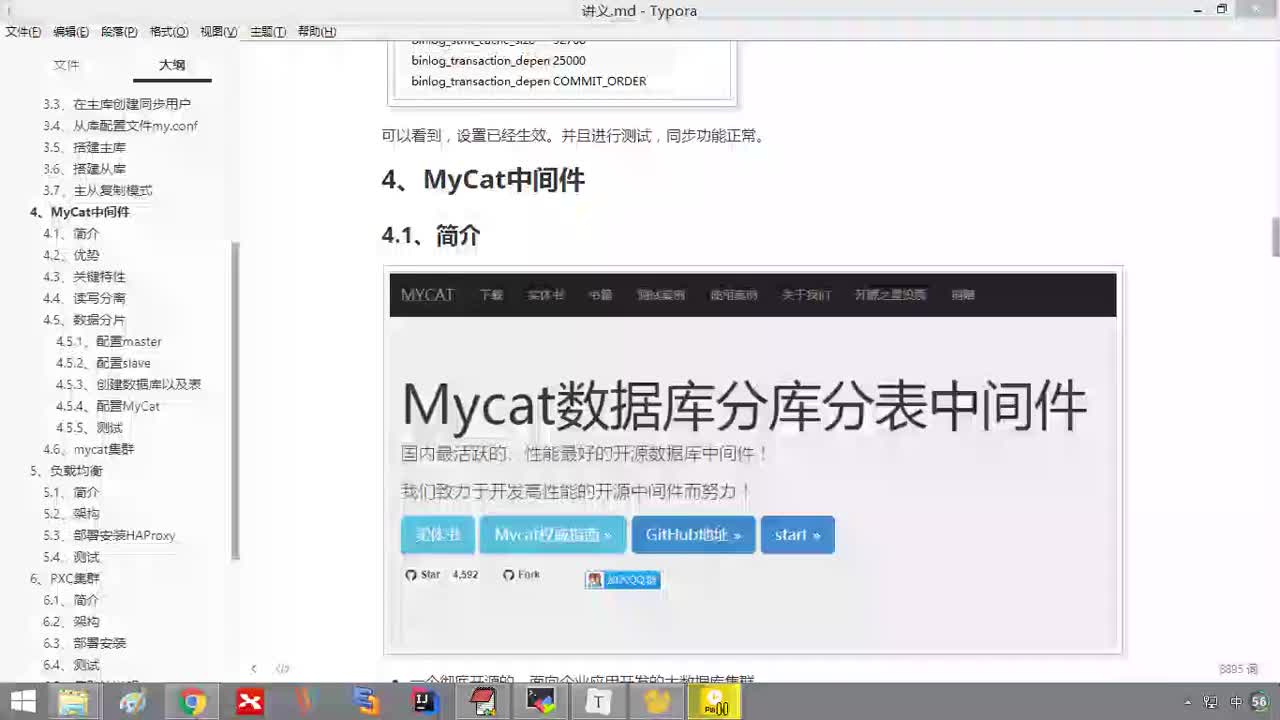Switch sidebar to the 文件 tab
This screenshot has width=1280, height=720.
(x=66, y=65)
